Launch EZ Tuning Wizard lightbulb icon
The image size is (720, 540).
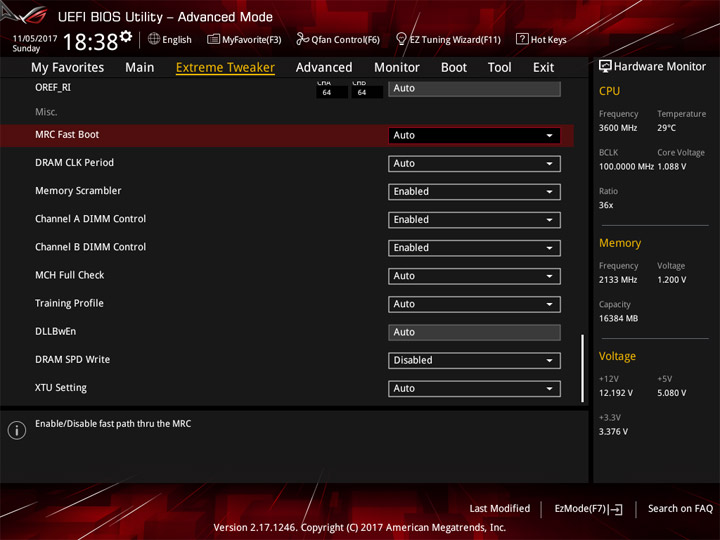401,39
